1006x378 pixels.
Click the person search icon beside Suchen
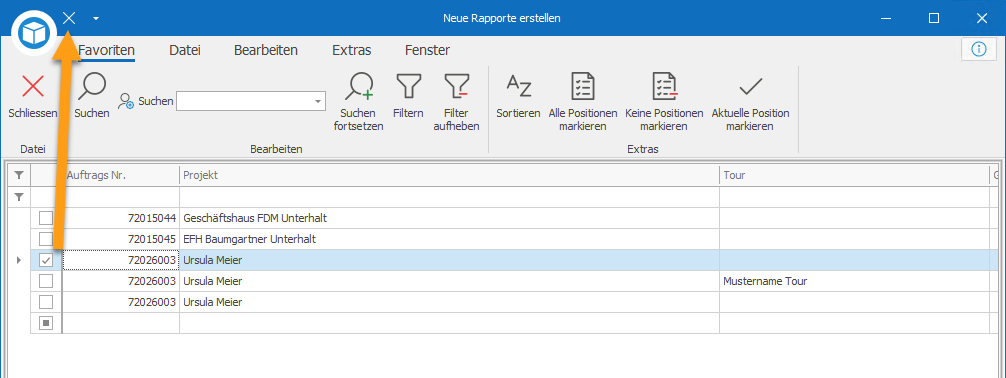pyautogui.click(x=126, y=101)
